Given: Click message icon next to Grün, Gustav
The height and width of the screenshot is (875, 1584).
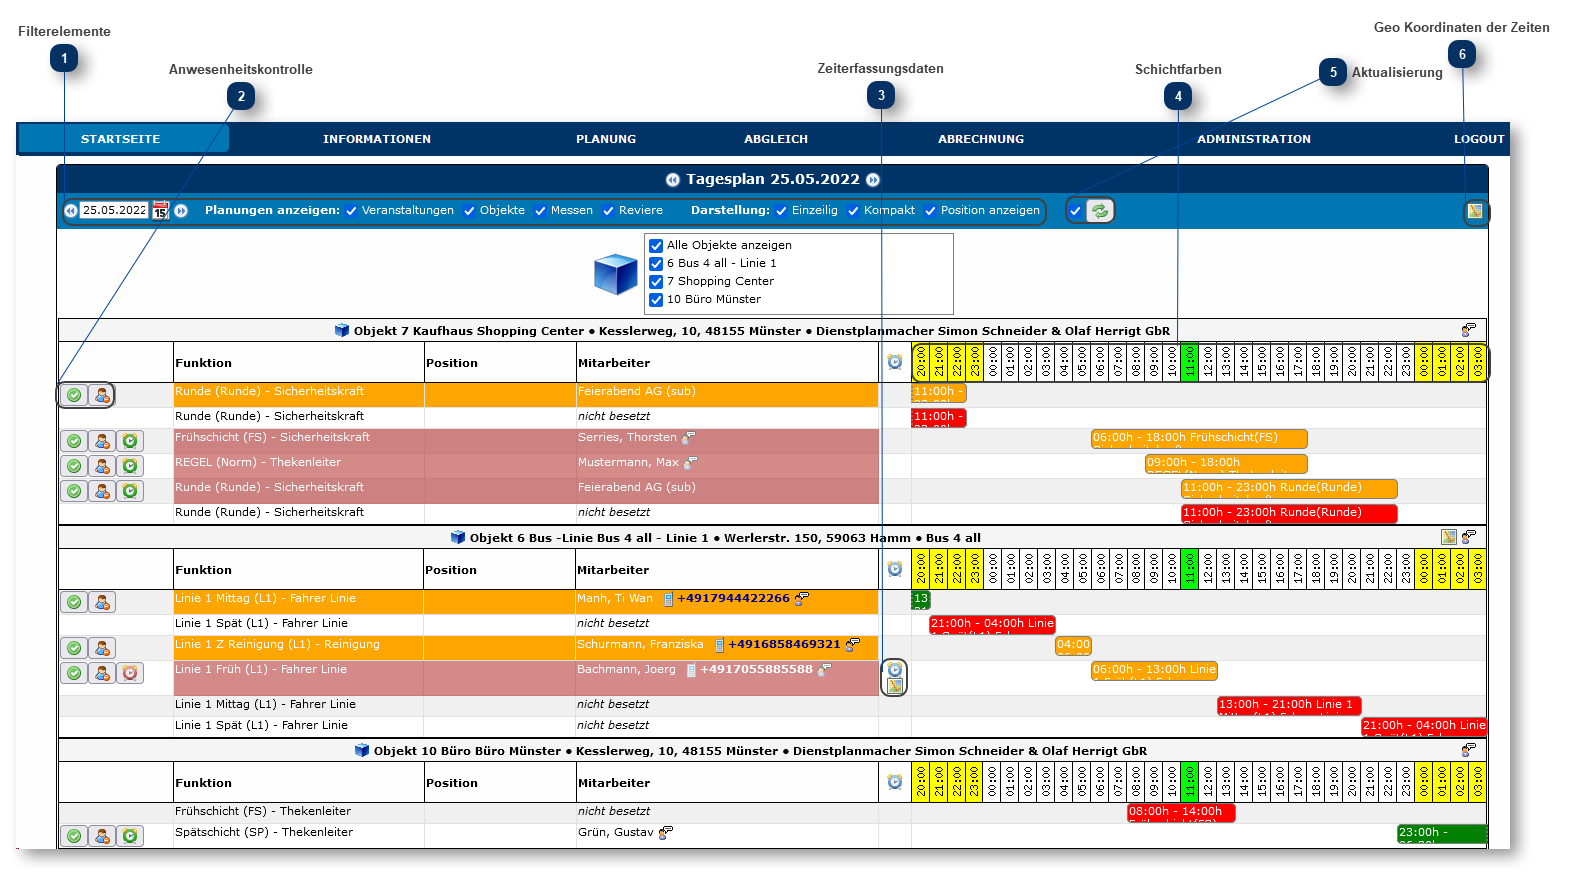Looking at the screenshot, I should pyautogui.click(x=666, y=832).
